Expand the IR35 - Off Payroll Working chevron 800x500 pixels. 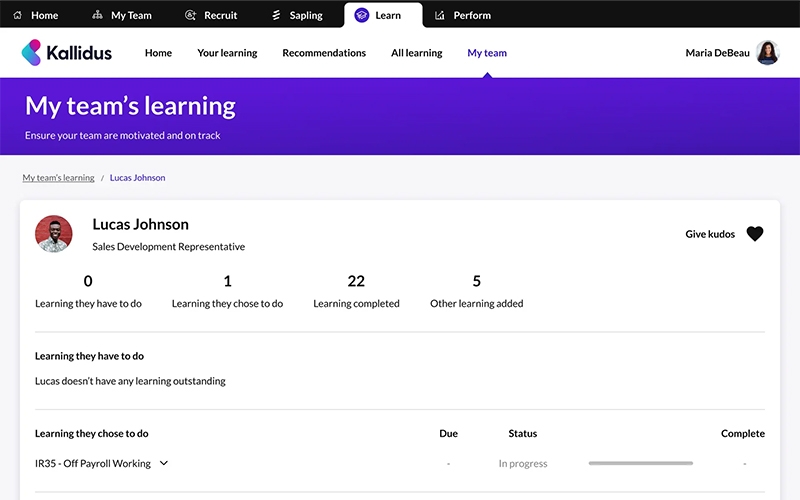(x=164, y=463)
